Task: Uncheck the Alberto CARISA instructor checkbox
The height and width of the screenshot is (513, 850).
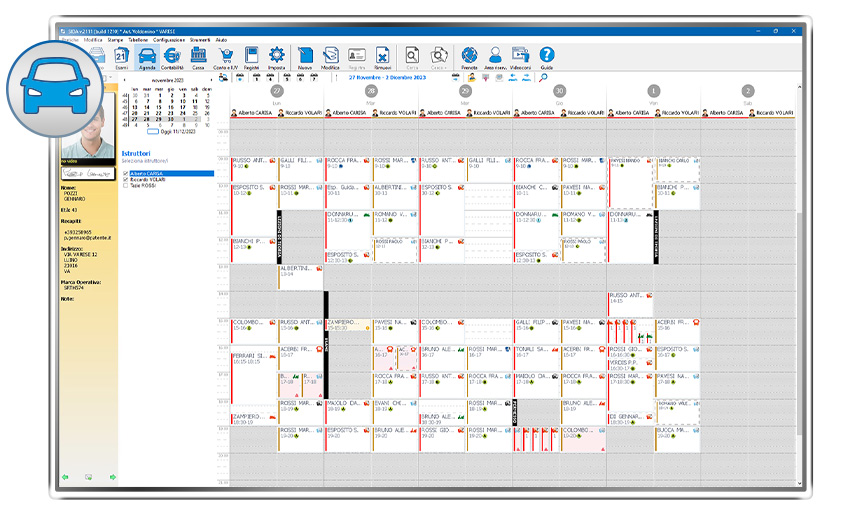Action: (125, 173)
